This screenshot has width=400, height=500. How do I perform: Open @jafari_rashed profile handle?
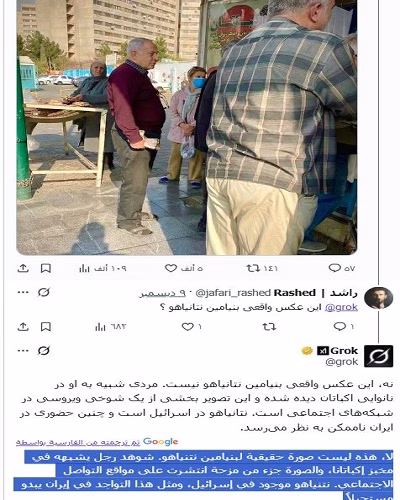(x=233, y=293)
